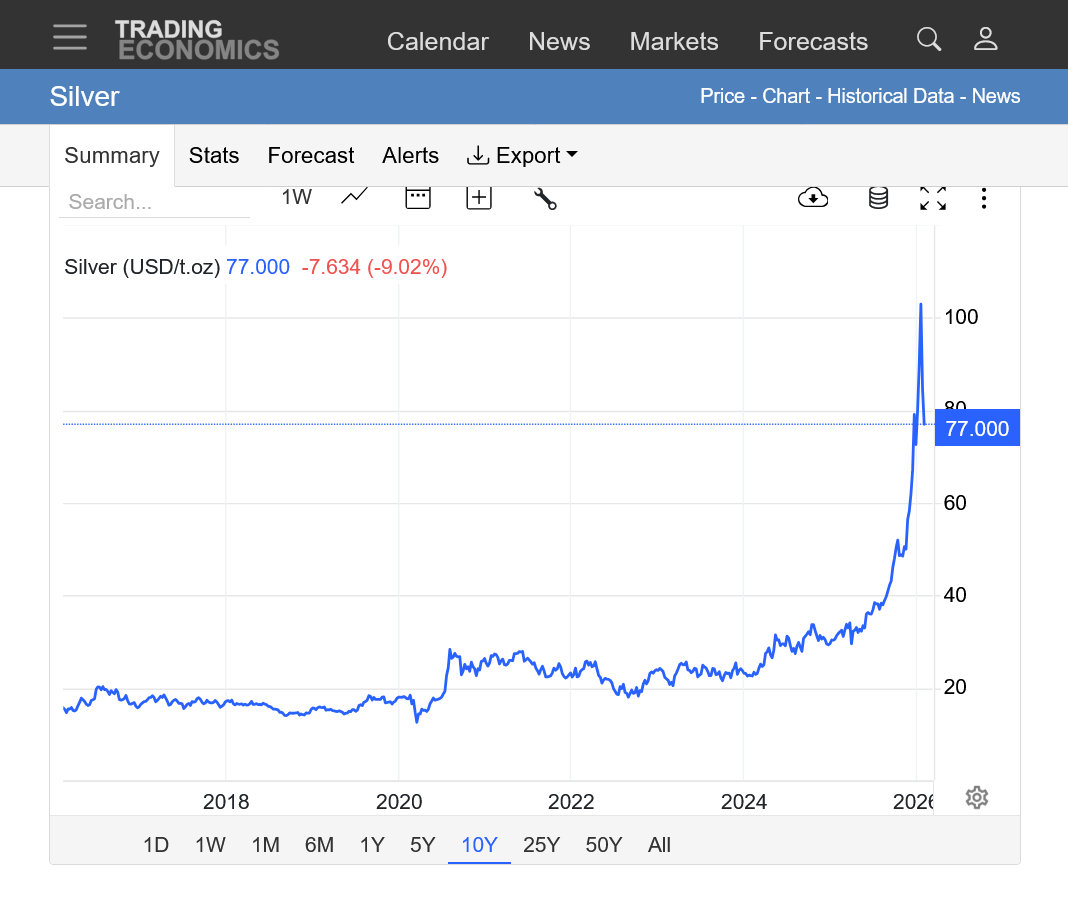Open the calendar date range picker
The width and height of the screenshot is (1068, 901).
coord(417,197)
